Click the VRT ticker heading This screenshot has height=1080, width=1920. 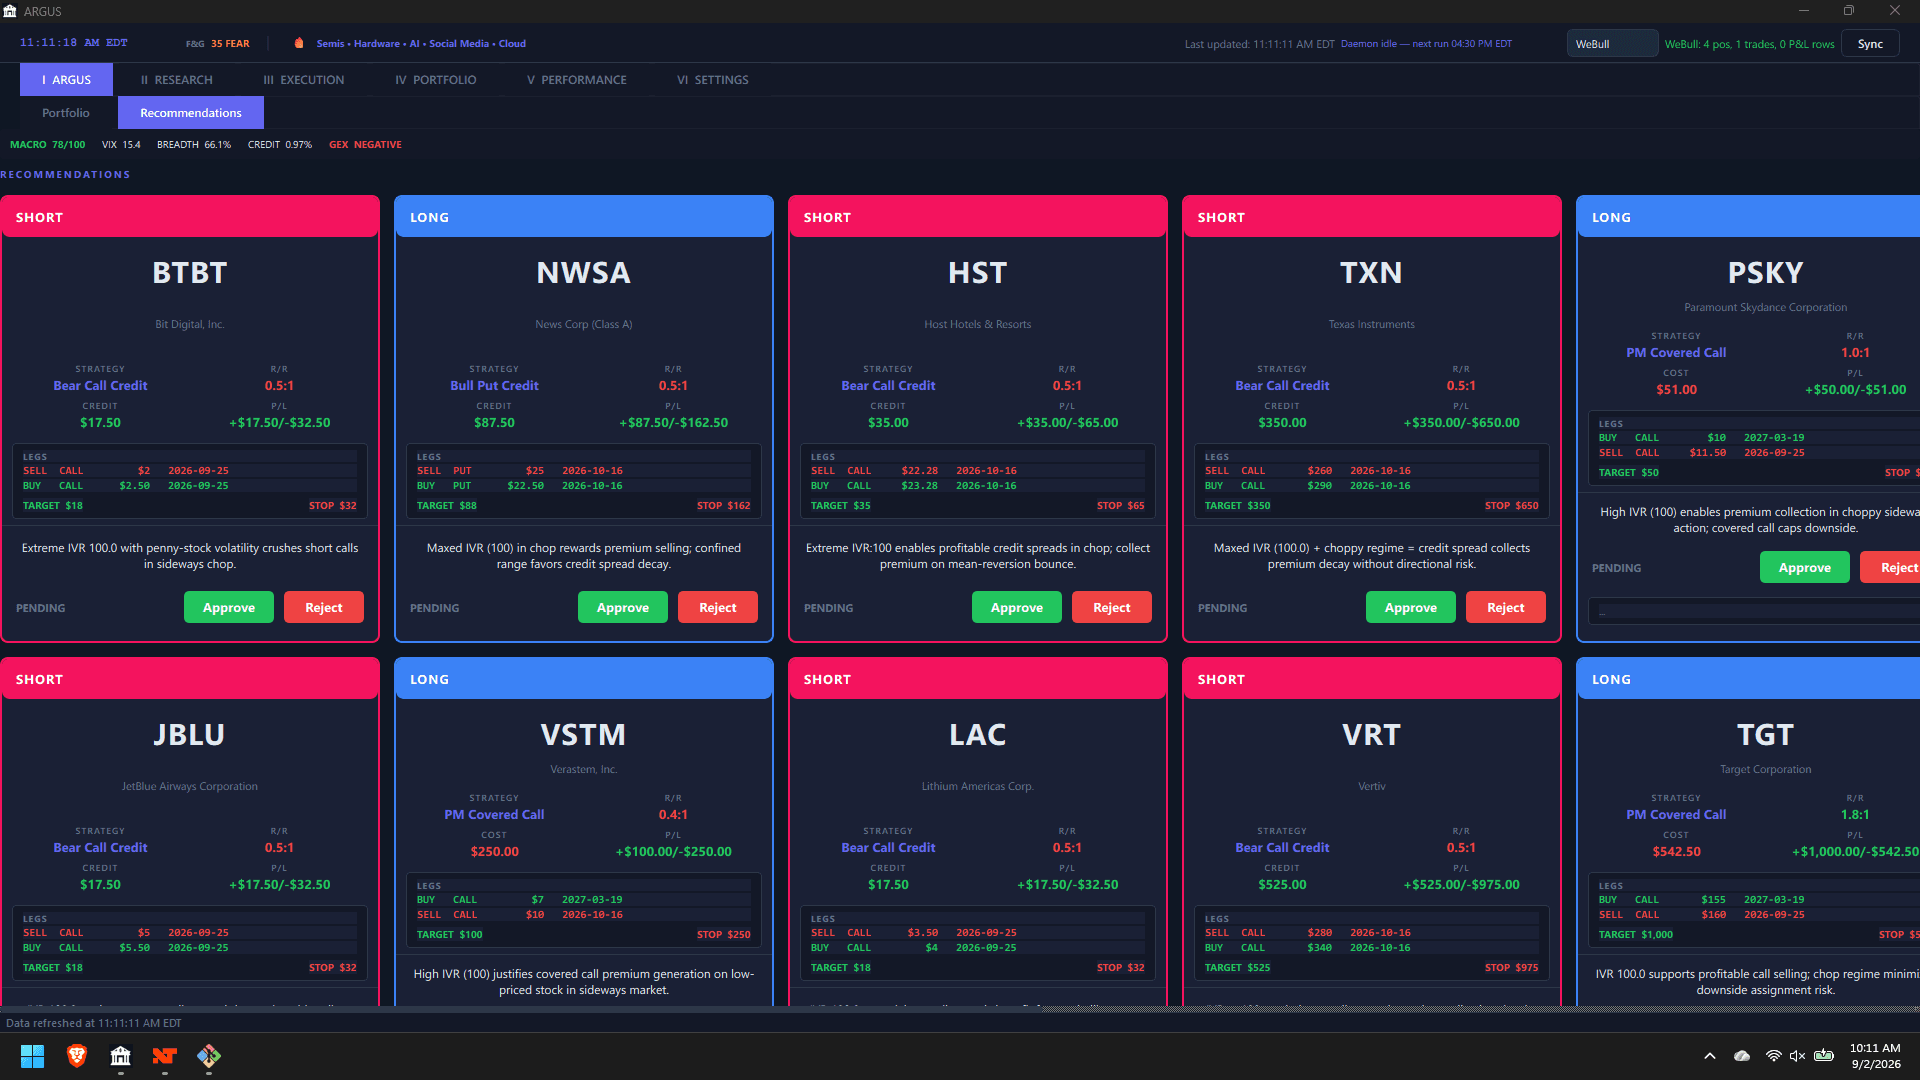[x=1372, y=735]
